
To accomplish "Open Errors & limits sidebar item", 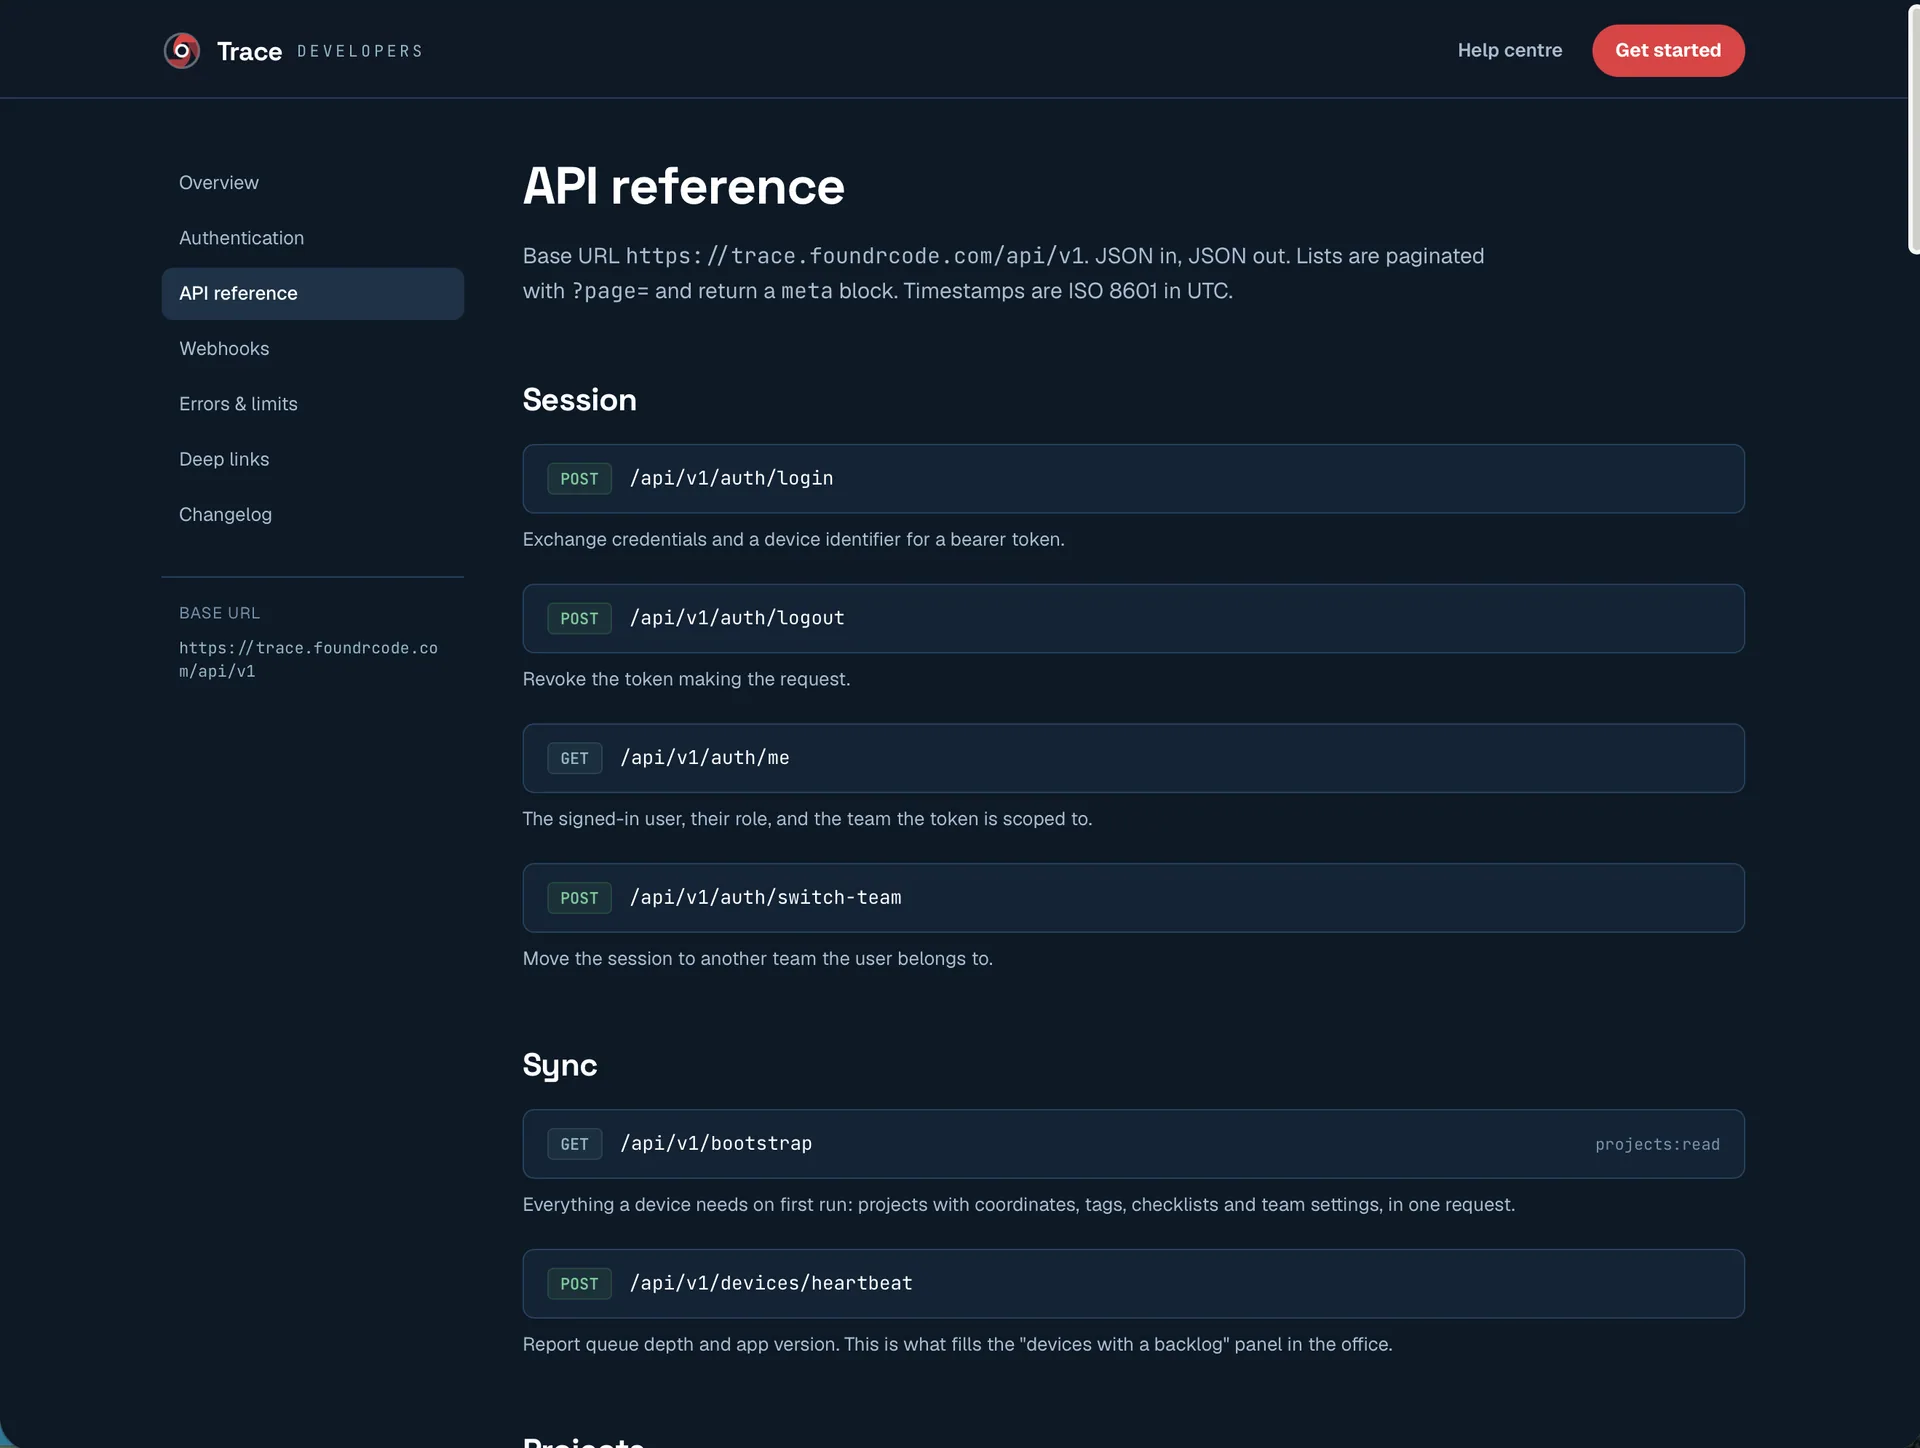I will click(x=312, y=404).
